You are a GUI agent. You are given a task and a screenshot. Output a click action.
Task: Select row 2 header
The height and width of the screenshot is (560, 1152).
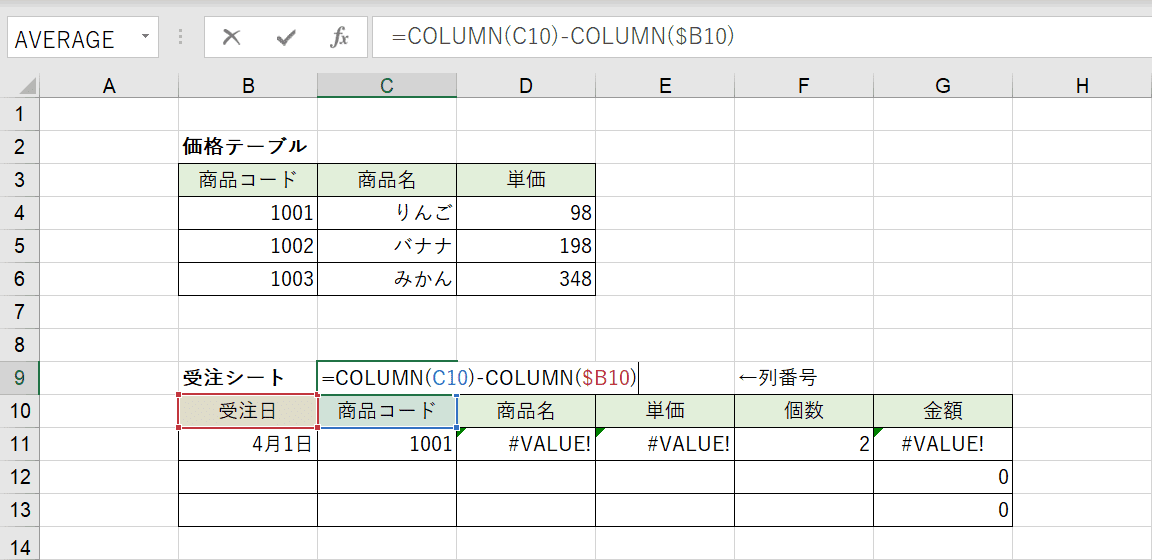point(19,147)
